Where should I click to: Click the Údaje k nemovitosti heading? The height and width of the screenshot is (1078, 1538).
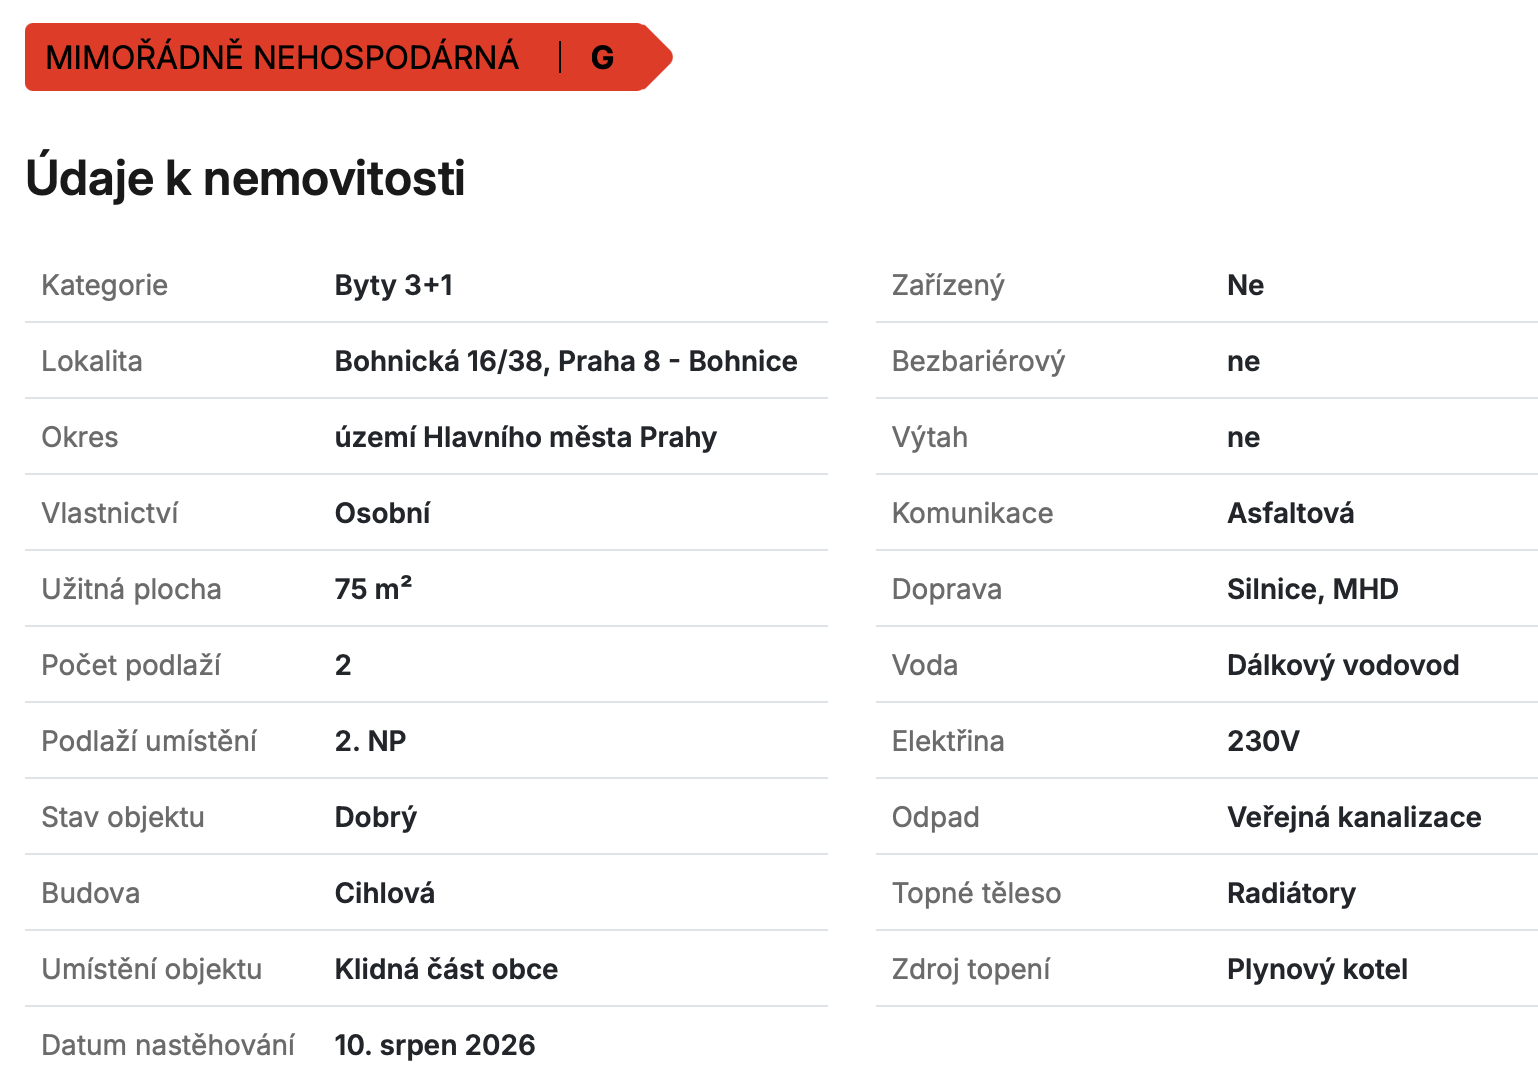click(245, 179)
